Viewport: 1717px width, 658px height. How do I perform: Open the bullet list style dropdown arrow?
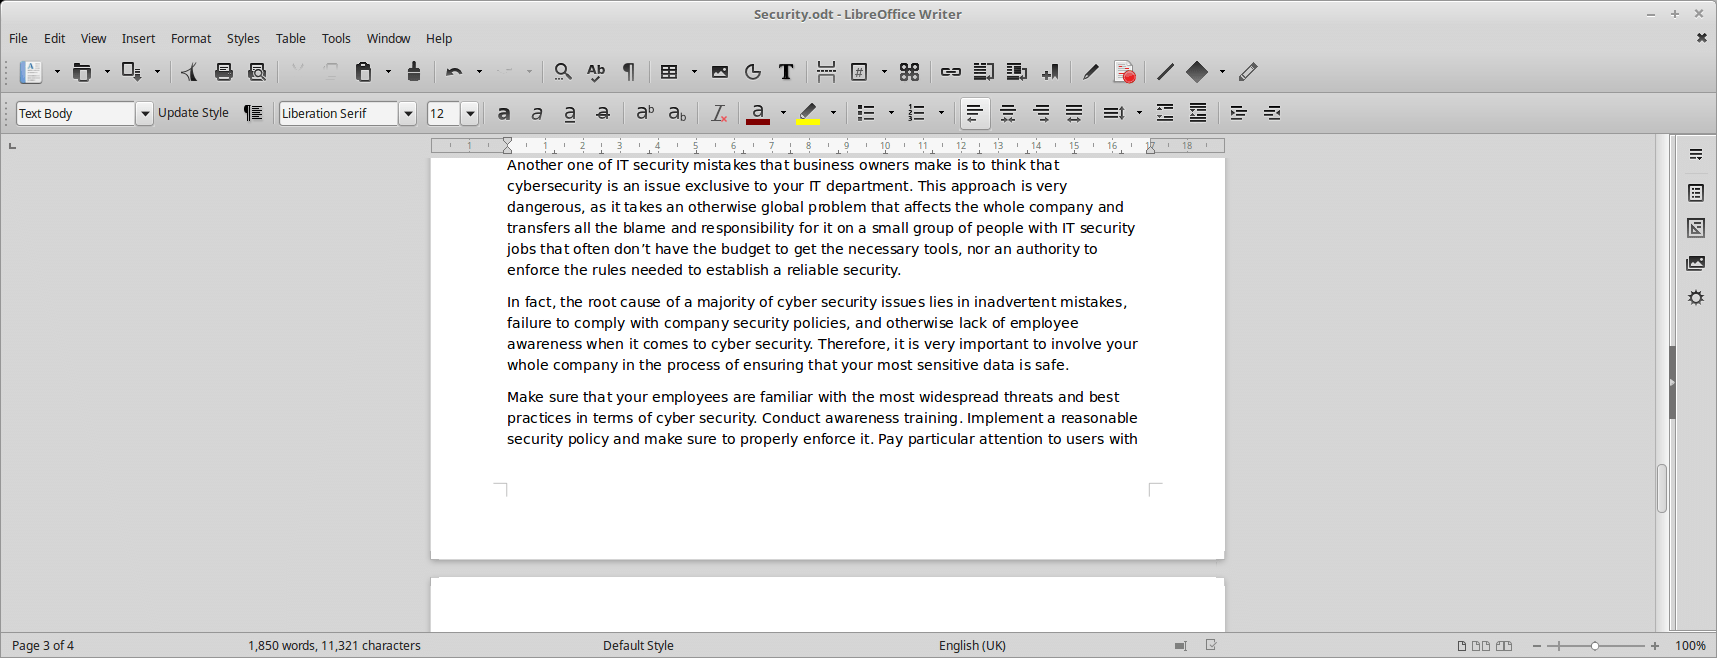(891, 113)
